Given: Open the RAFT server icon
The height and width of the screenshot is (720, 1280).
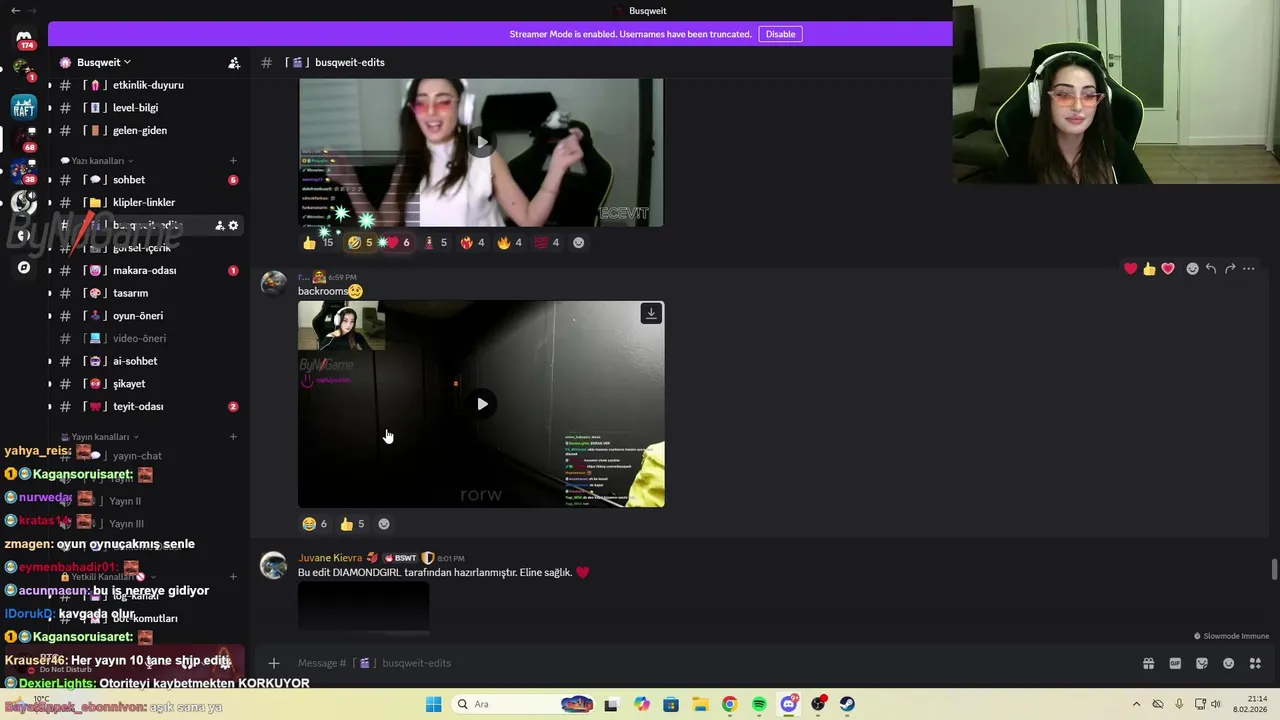Looking at the screenshot, I should pos(24,108).
